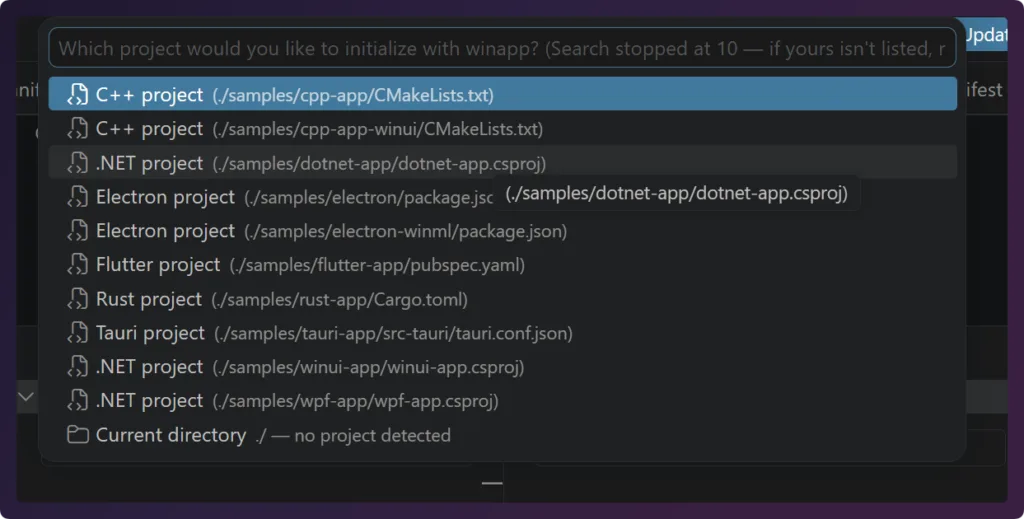Select C++ project cpp-app-winui entry
1024x519 pixels.
pyautogui.click(x=502, y=129)
